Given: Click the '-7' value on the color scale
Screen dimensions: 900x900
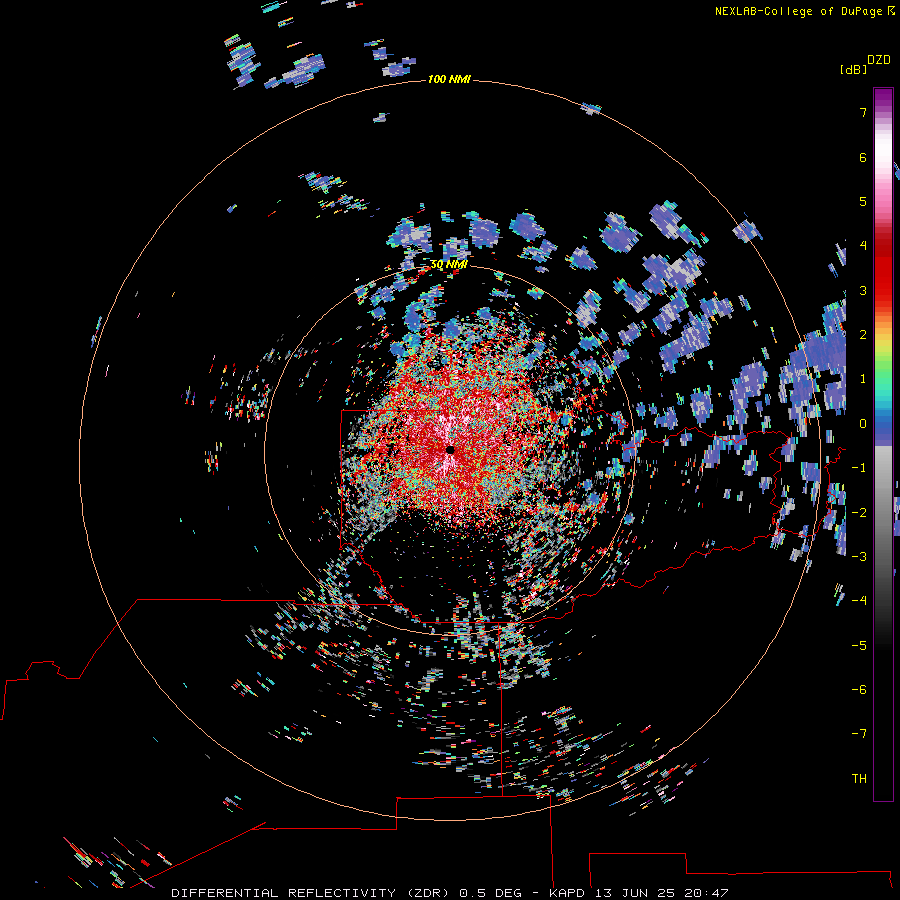Looking at the screenshot, I should pyautogui.click(x=859, y=734).
